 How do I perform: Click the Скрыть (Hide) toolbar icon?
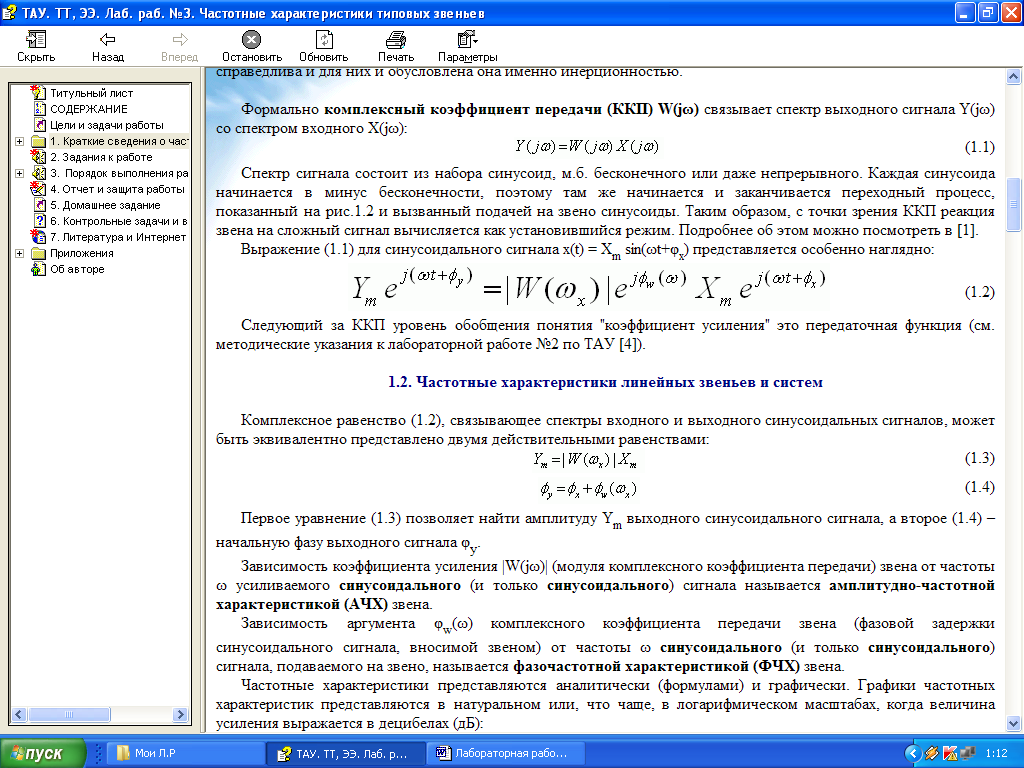coord(35,39)
